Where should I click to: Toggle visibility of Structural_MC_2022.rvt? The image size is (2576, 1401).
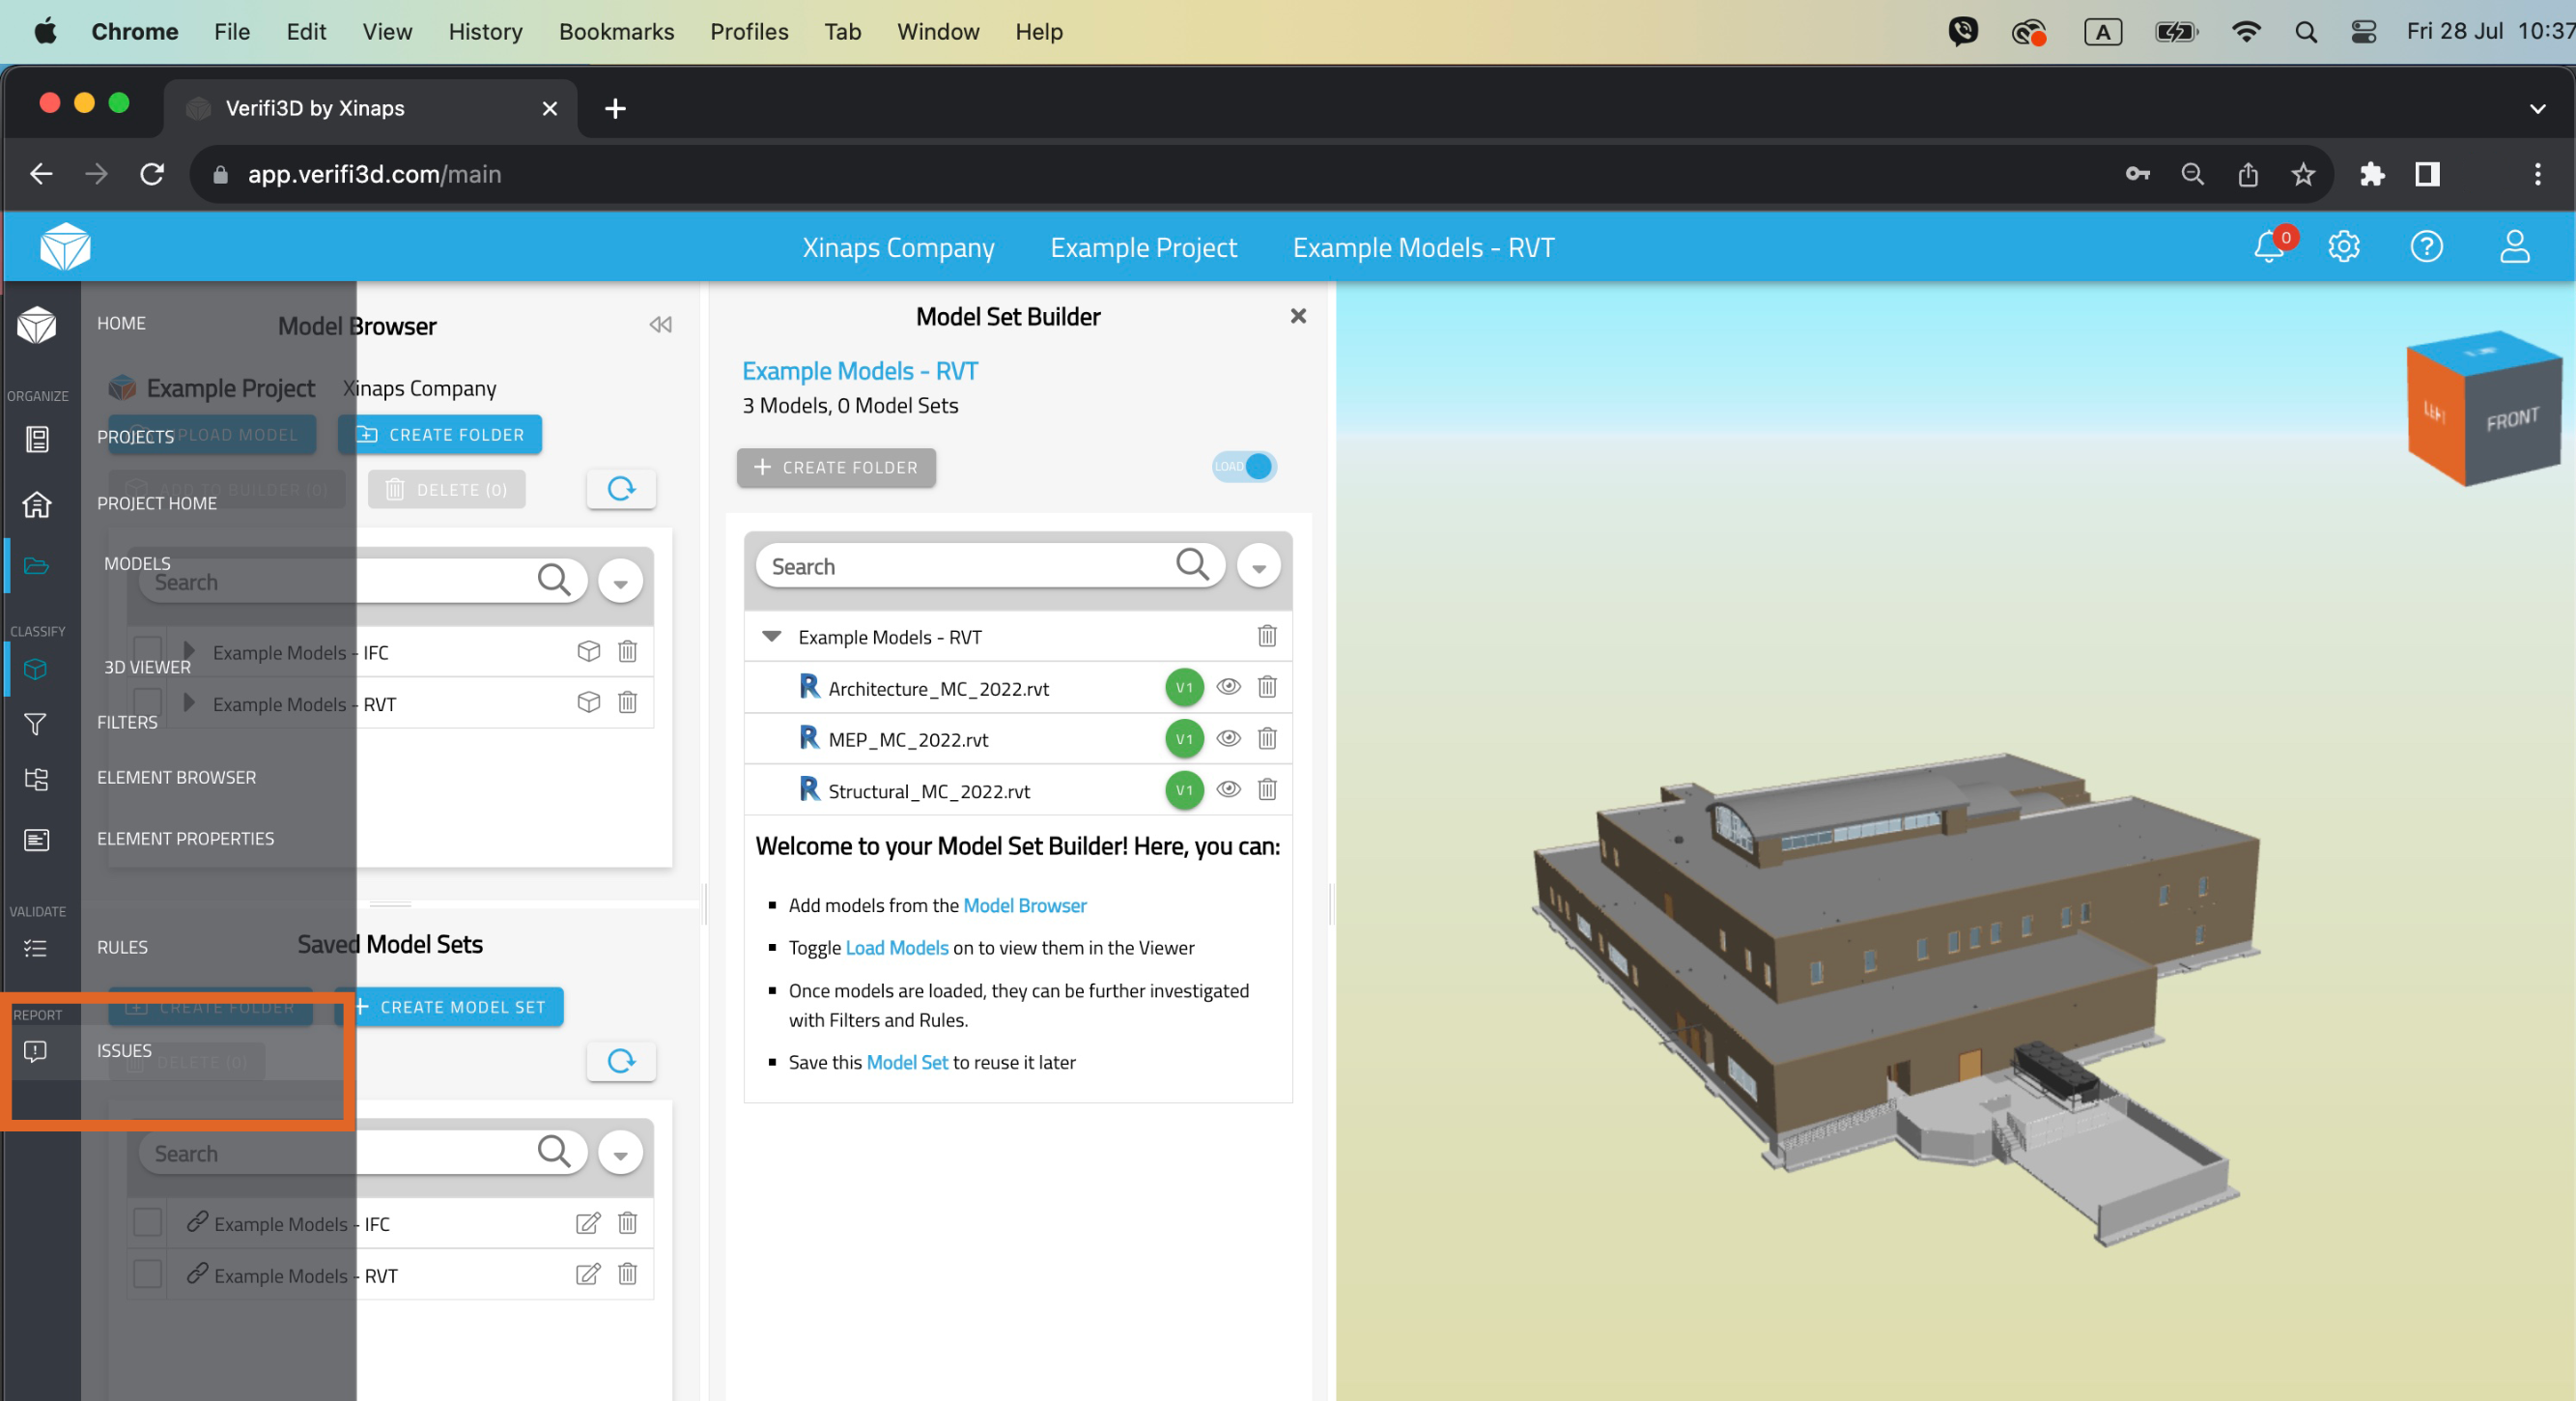tap(1229, 790)
